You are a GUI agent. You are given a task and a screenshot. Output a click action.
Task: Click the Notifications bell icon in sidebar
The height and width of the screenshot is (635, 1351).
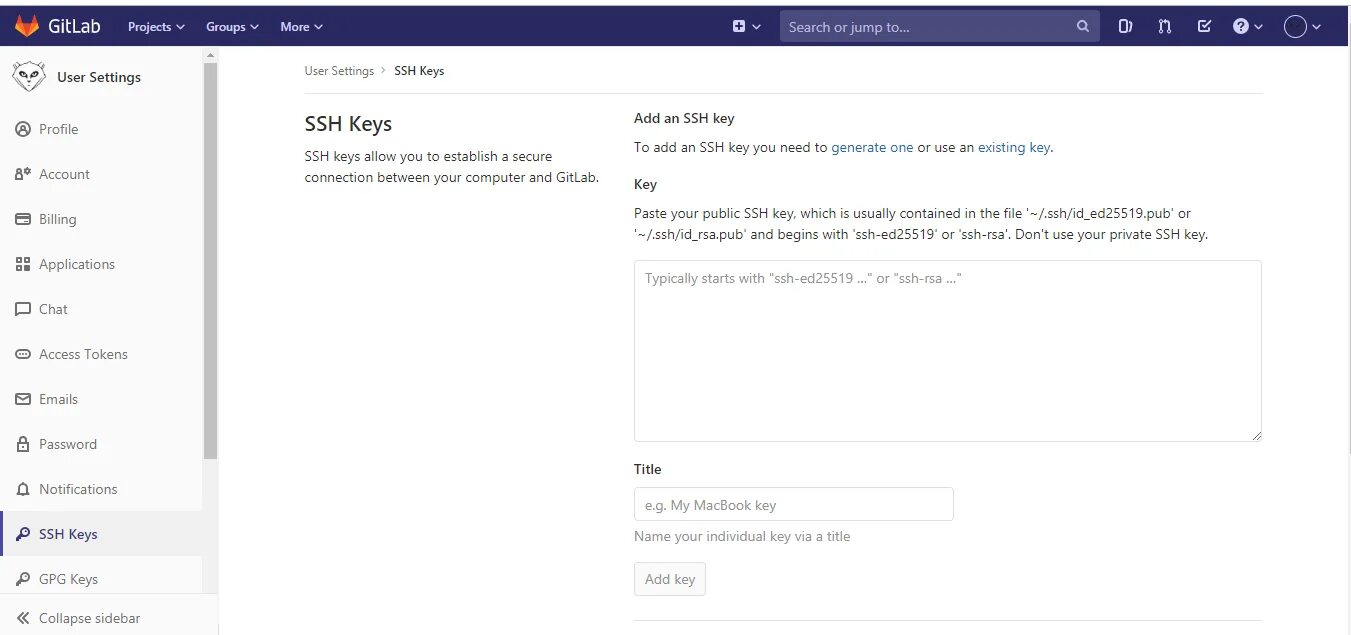pyautogui.click(x=23, y=489)
